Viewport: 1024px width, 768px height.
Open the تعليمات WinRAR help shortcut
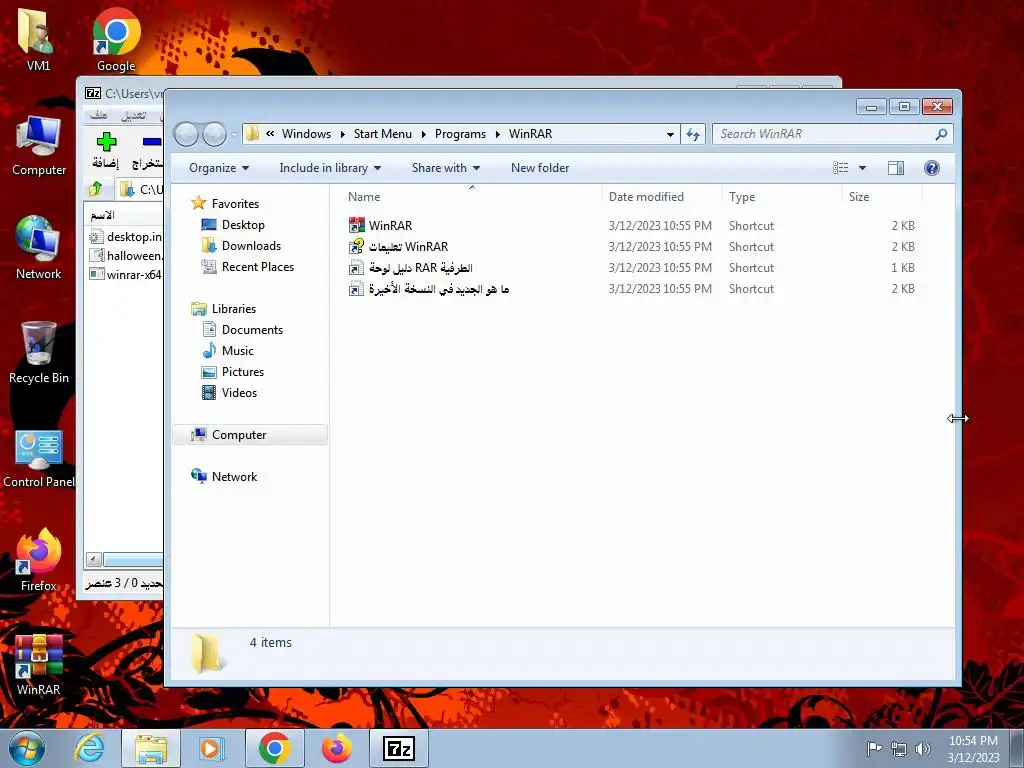(x=398, y=246)
